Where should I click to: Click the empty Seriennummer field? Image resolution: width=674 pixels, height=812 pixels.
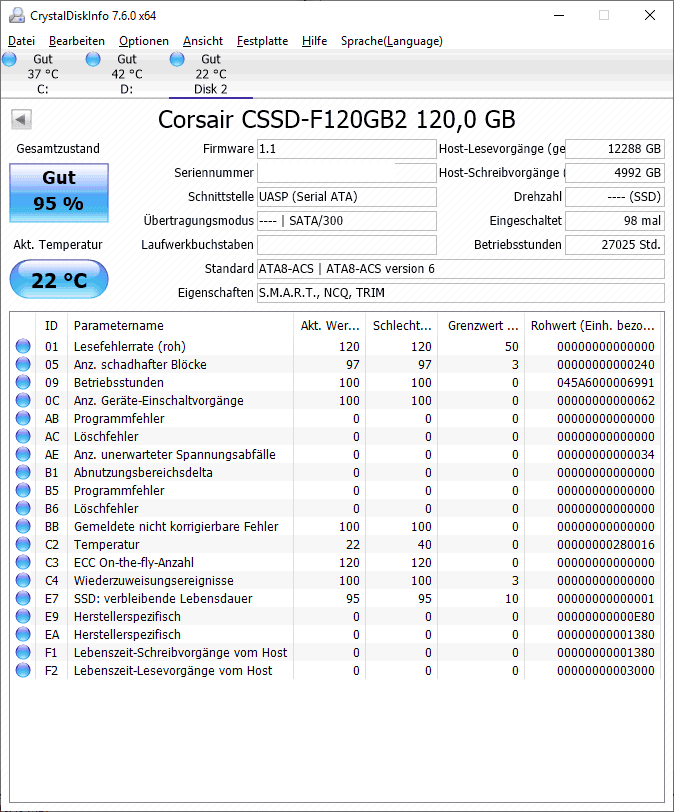coord(347,173)
